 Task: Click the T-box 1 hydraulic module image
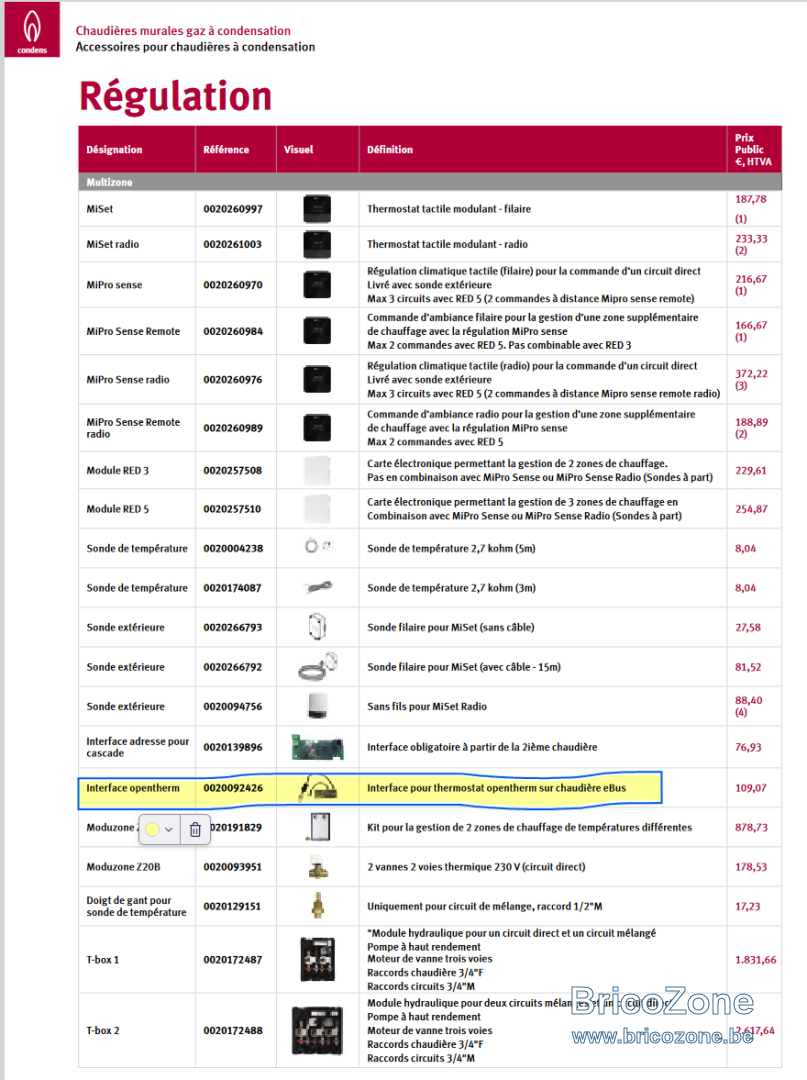[317, 959]
